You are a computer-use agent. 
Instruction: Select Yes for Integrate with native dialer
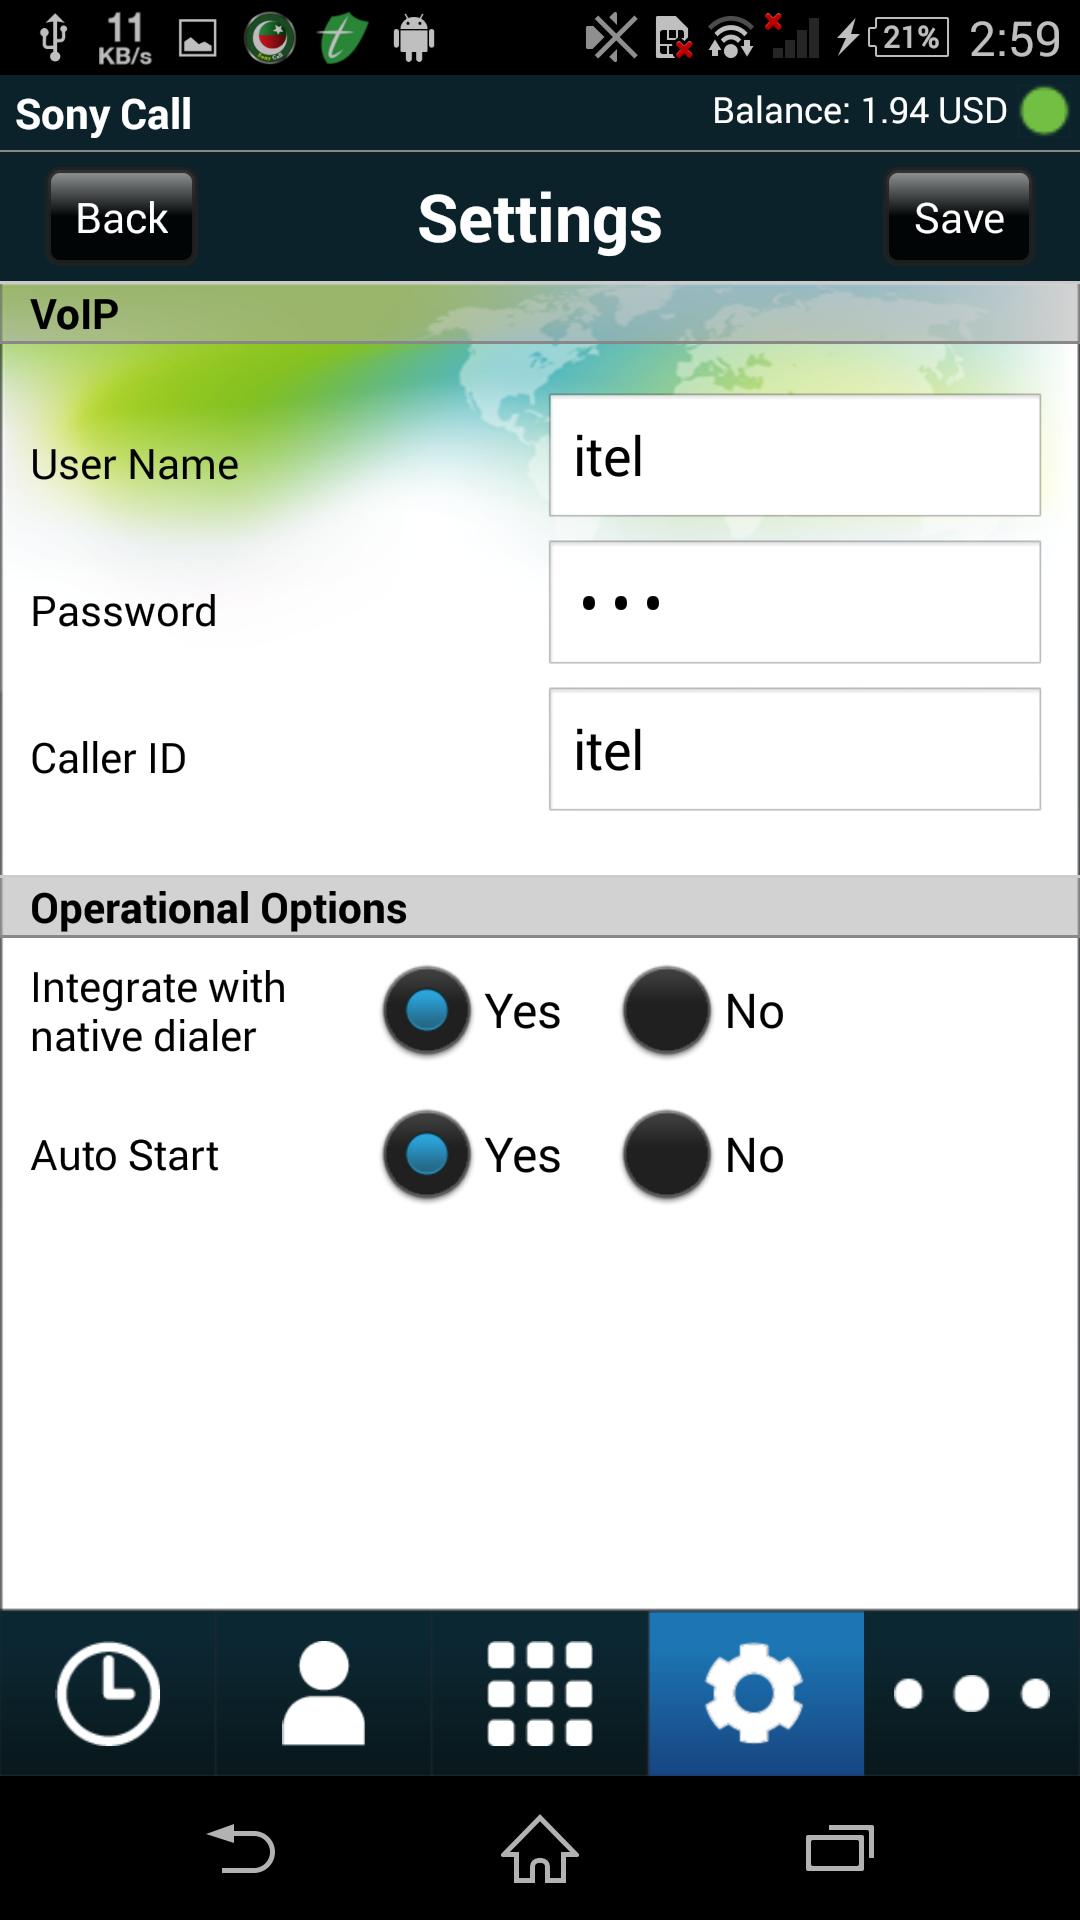pos(427,1010)
